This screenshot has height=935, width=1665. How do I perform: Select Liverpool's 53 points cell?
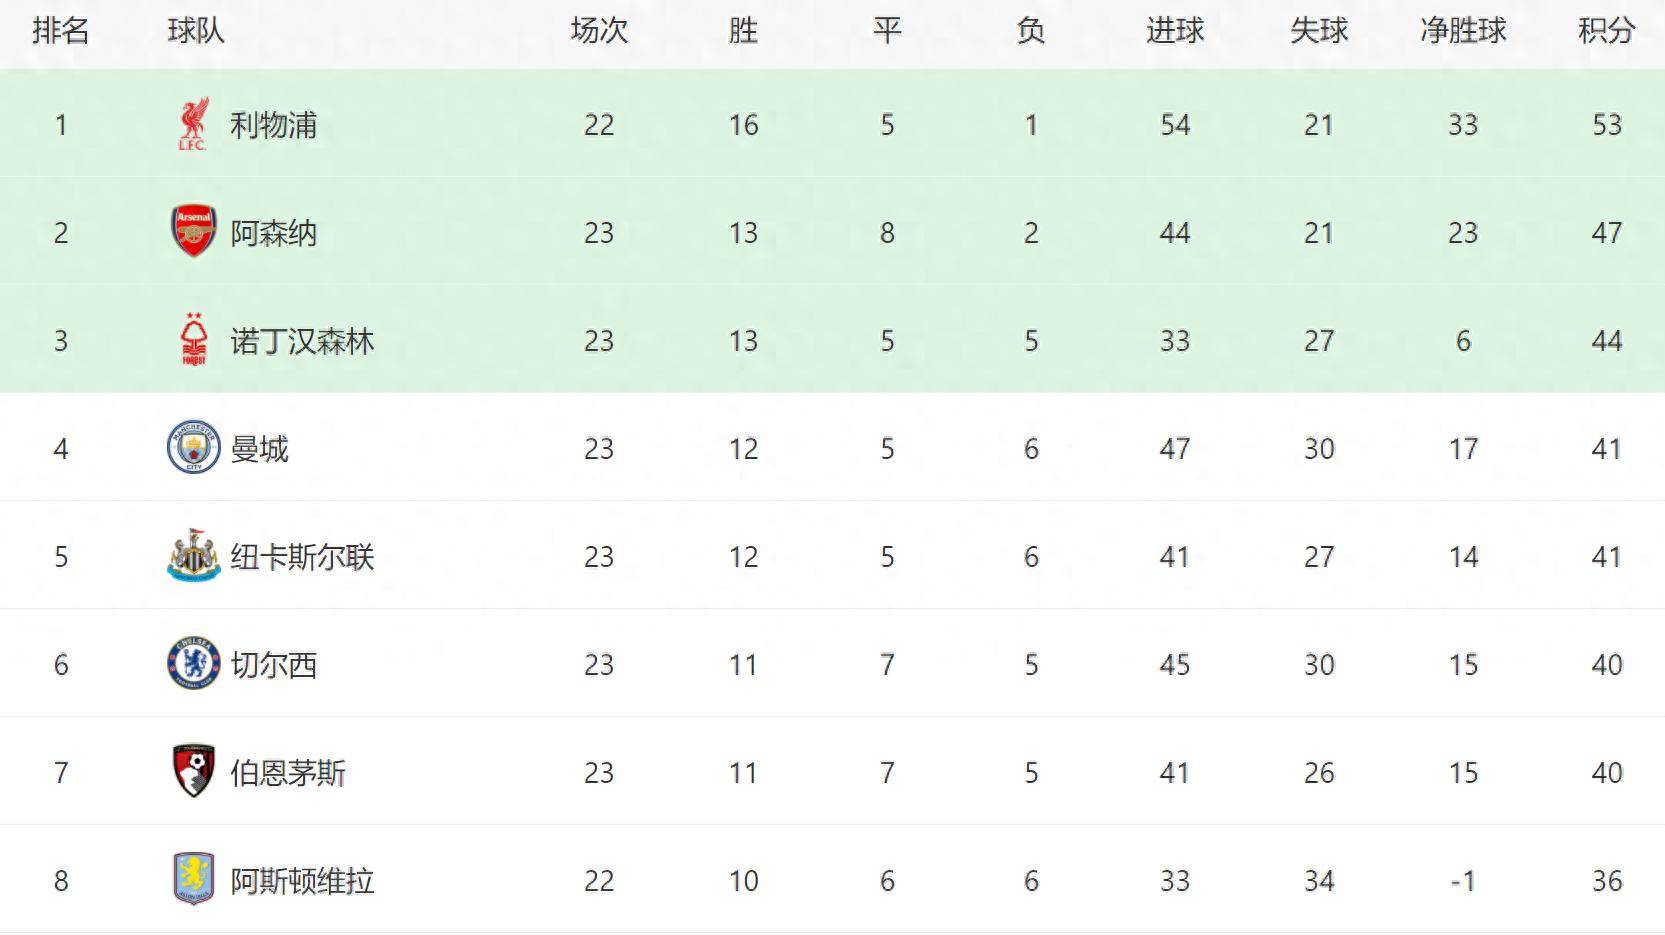coord(1606,125)
